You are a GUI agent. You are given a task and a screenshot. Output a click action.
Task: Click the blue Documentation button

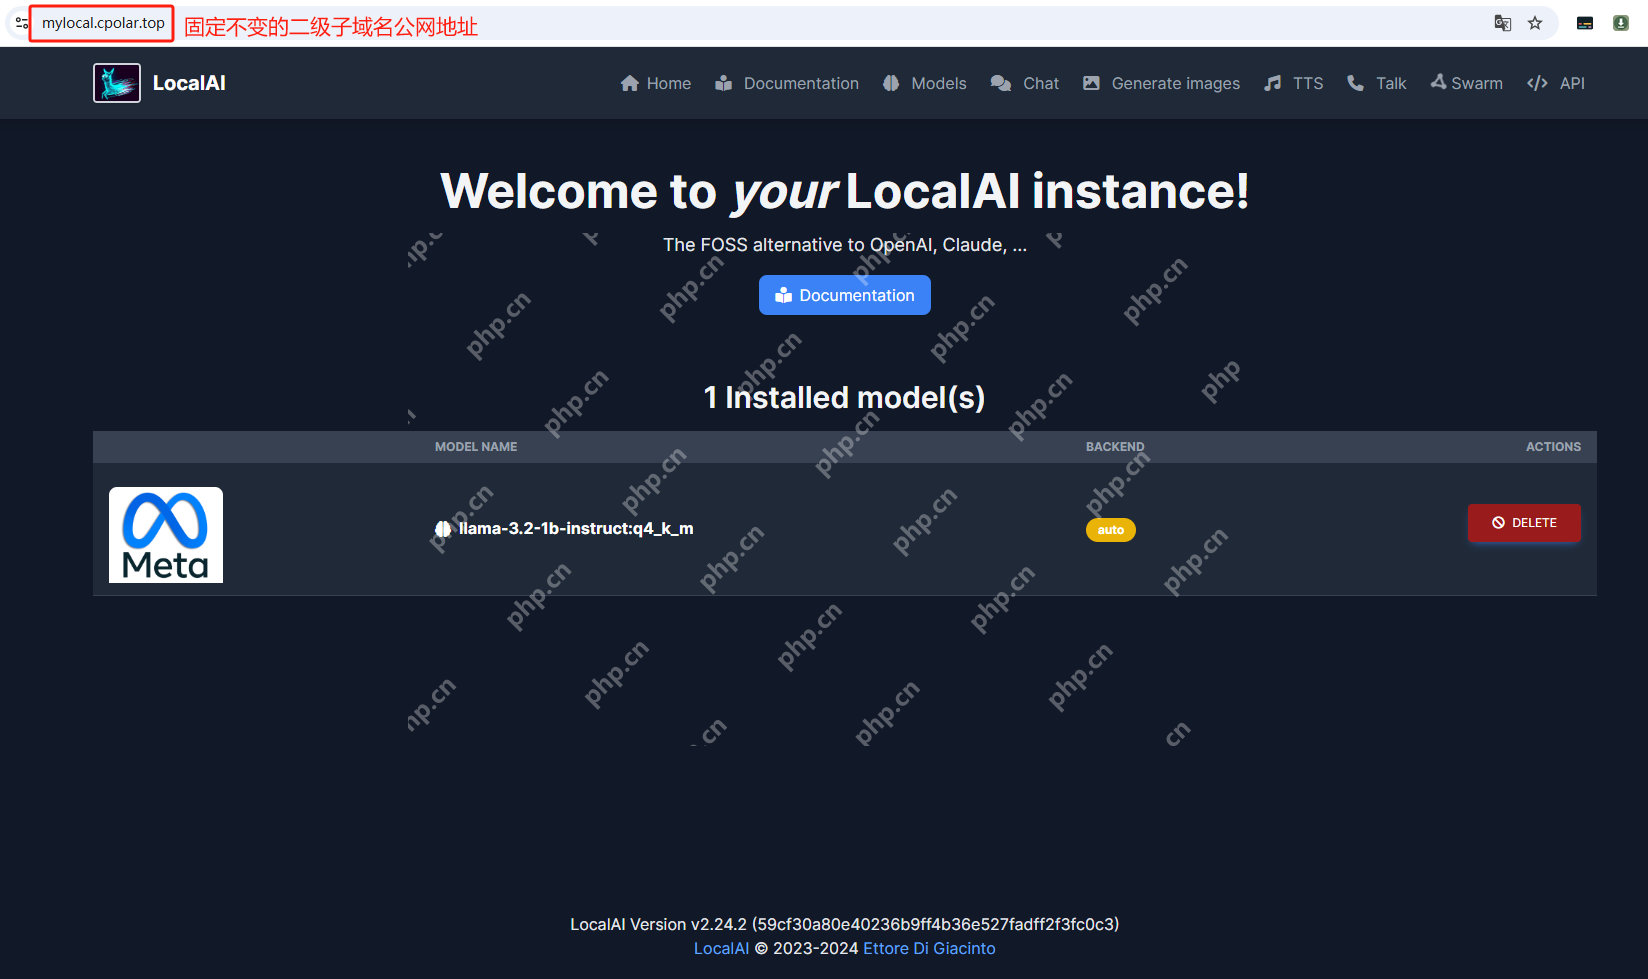[845, 295]
